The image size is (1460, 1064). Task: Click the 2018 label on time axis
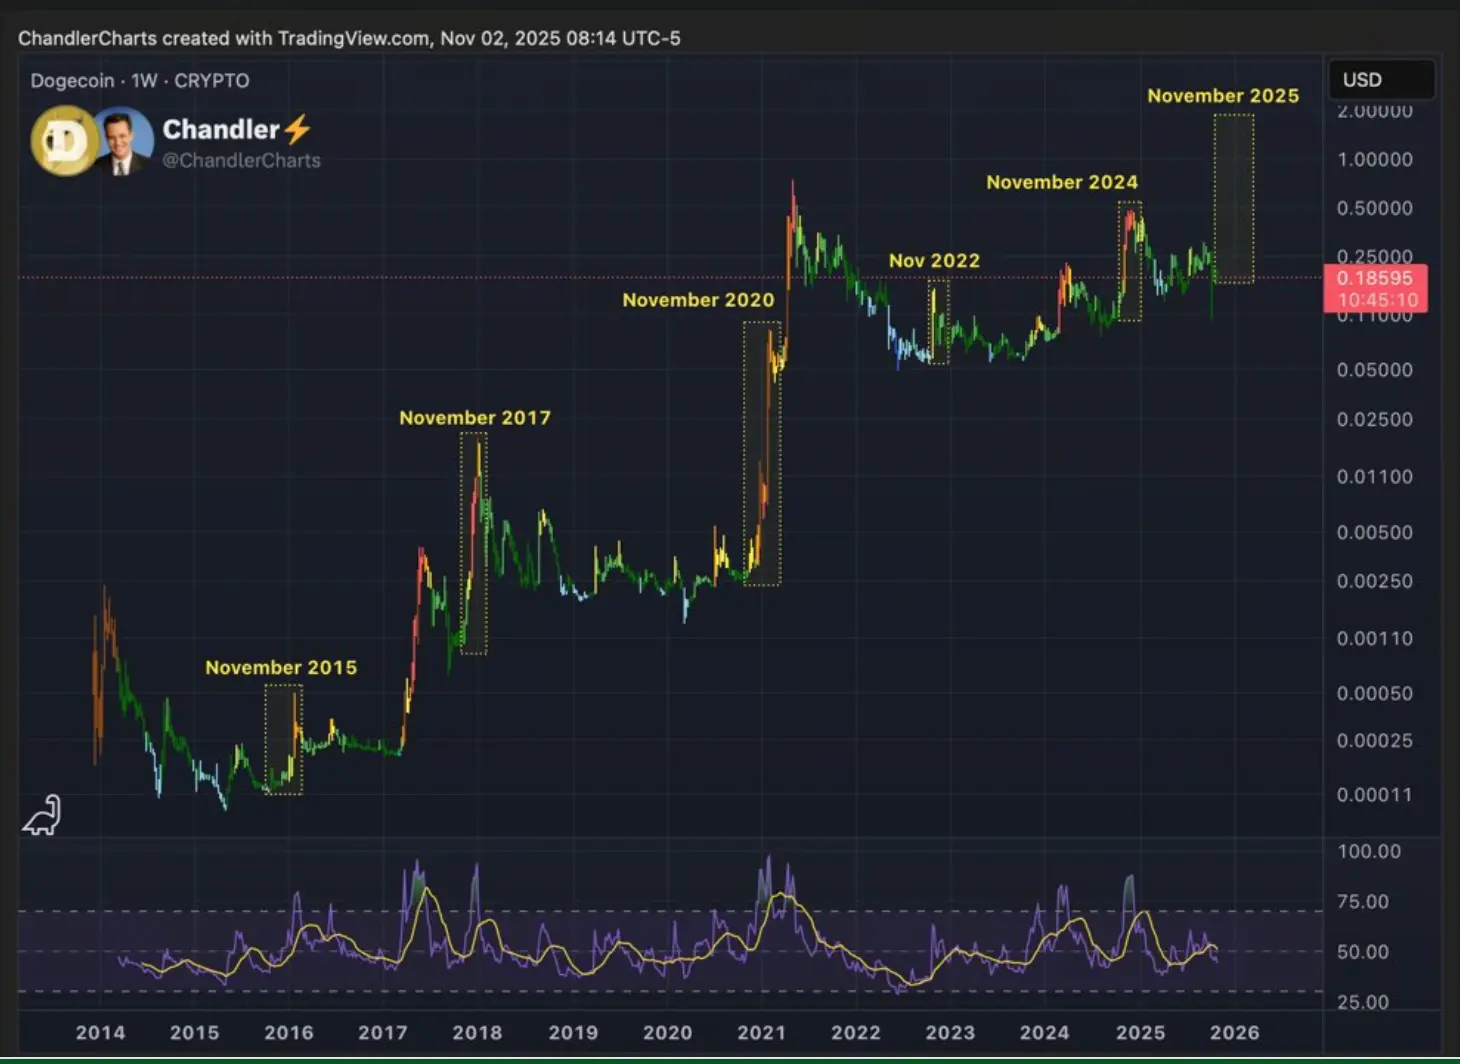coord(477,1032)
